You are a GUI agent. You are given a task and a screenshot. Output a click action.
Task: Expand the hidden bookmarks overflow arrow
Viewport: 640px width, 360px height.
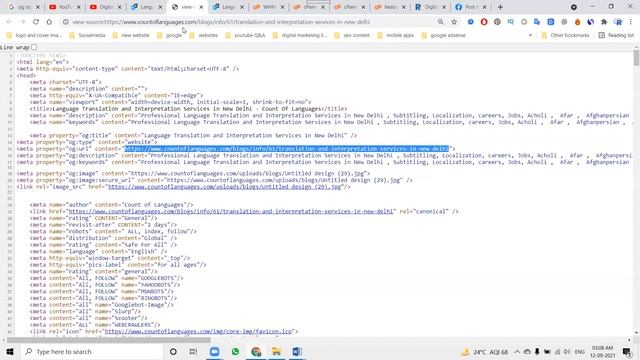pyautogui.click(x=530, y=36)
